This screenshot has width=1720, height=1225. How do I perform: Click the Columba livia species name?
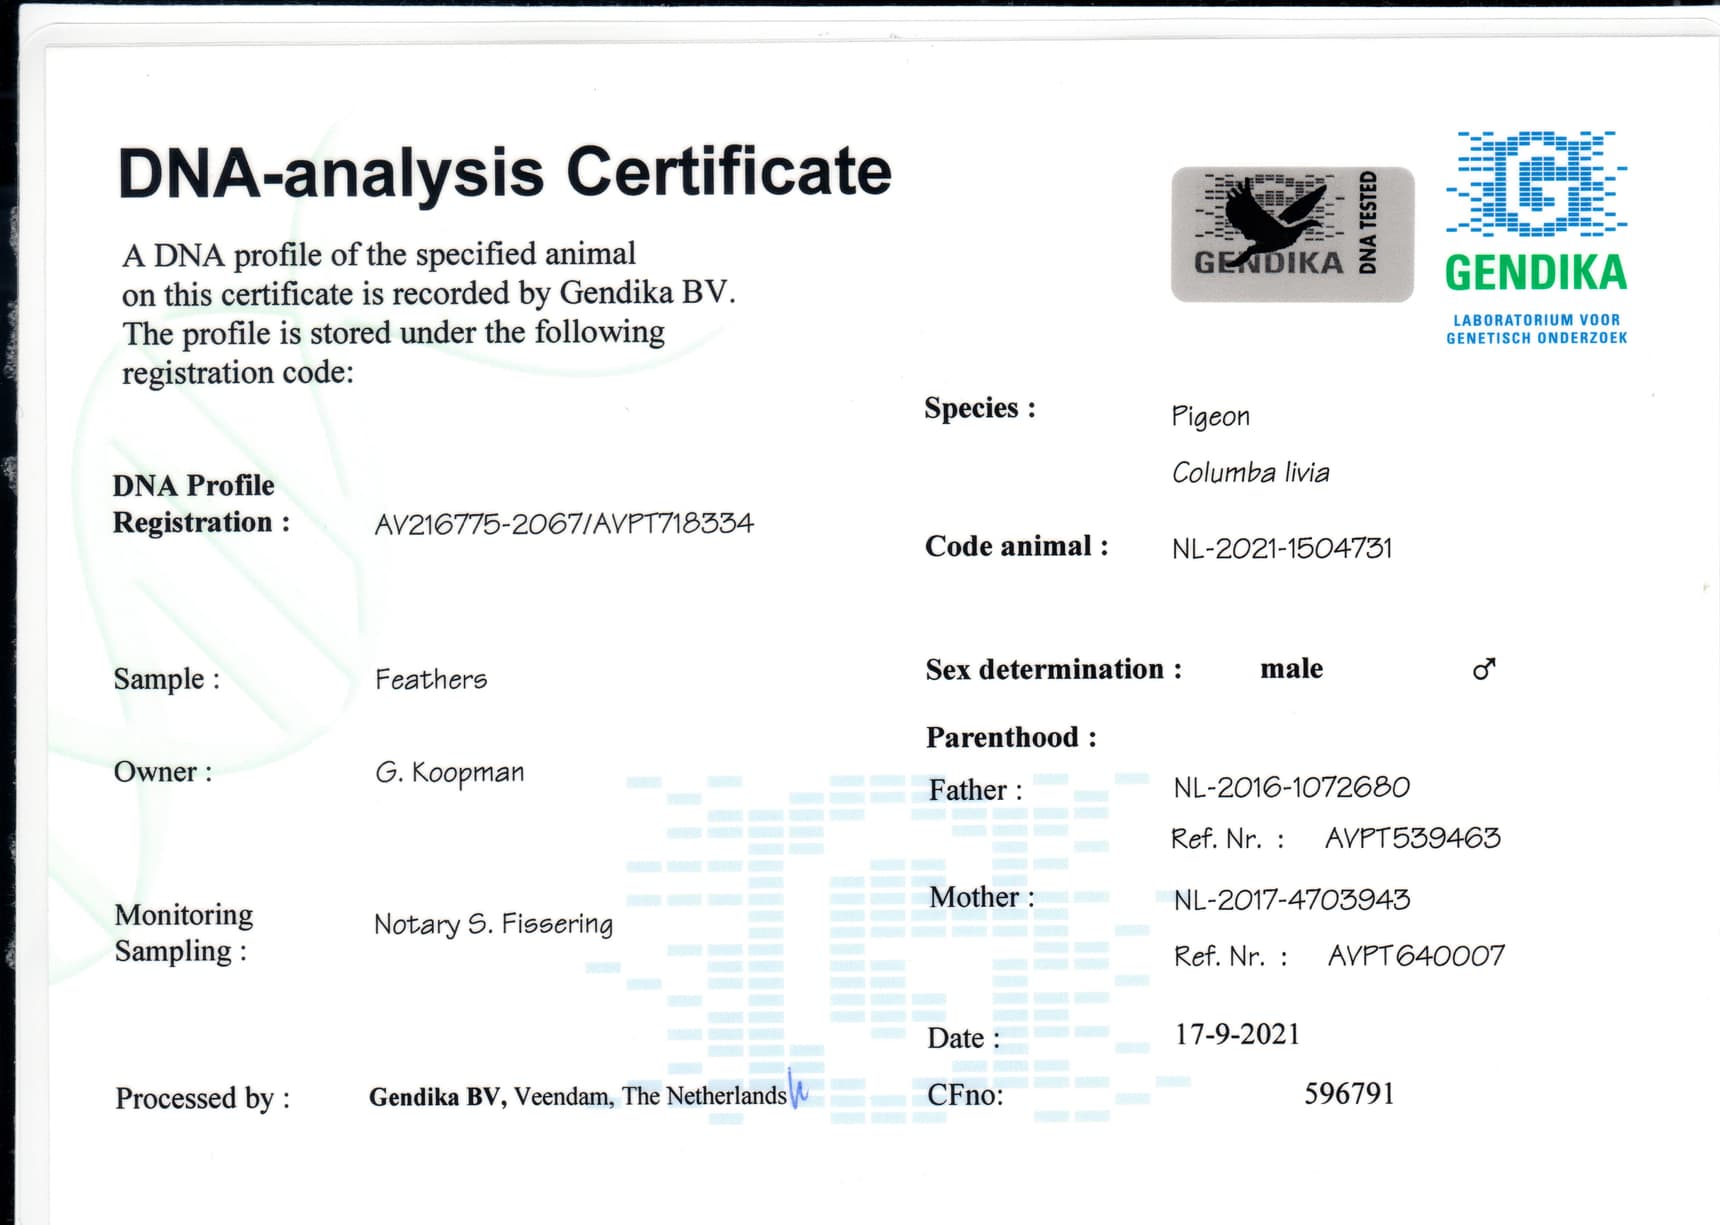[1250, 472]
